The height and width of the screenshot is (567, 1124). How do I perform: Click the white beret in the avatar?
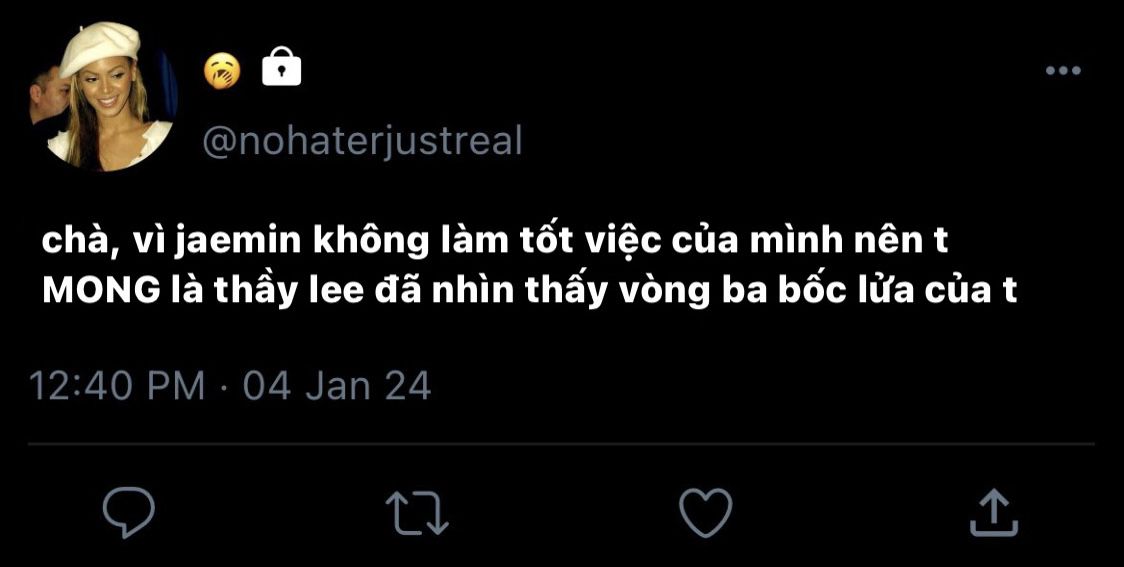[x=100, y=48]
